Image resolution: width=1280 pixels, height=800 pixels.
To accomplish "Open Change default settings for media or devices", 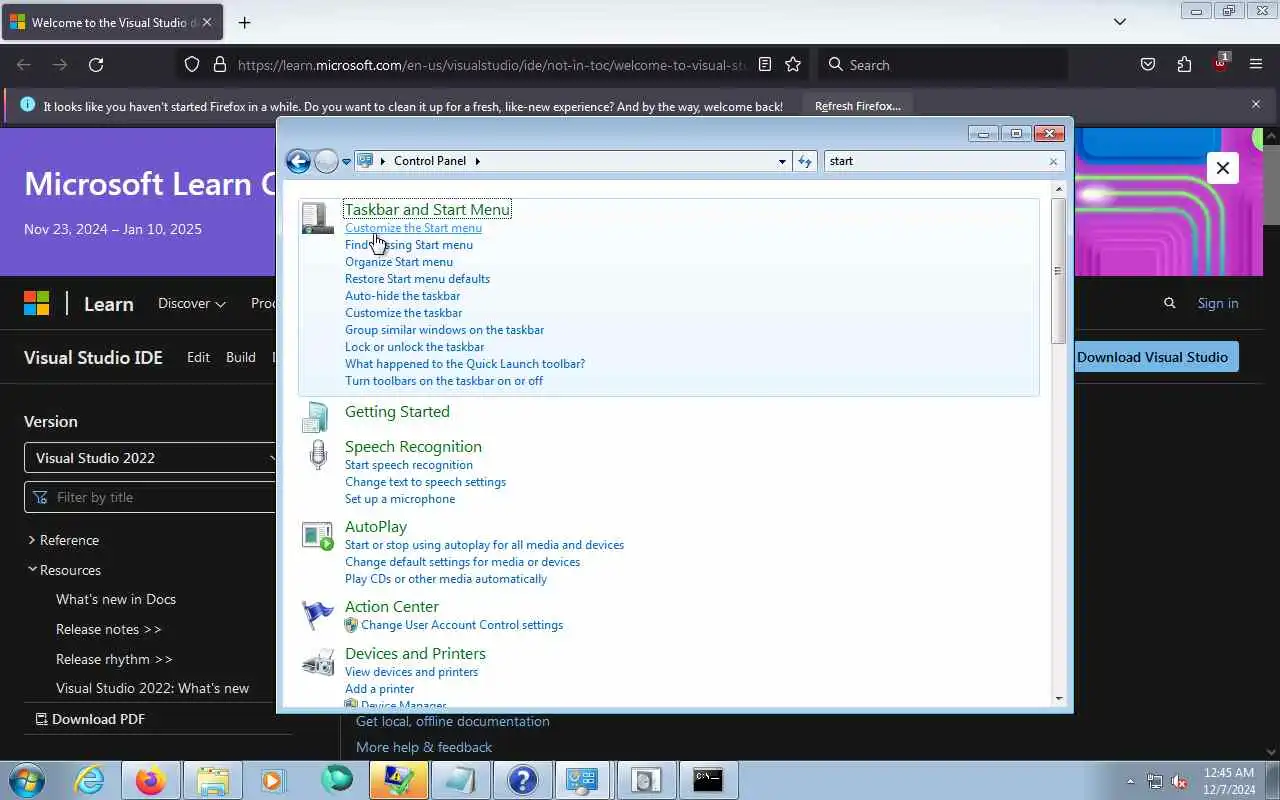I will pyautogui.click(x=462, y=562).
